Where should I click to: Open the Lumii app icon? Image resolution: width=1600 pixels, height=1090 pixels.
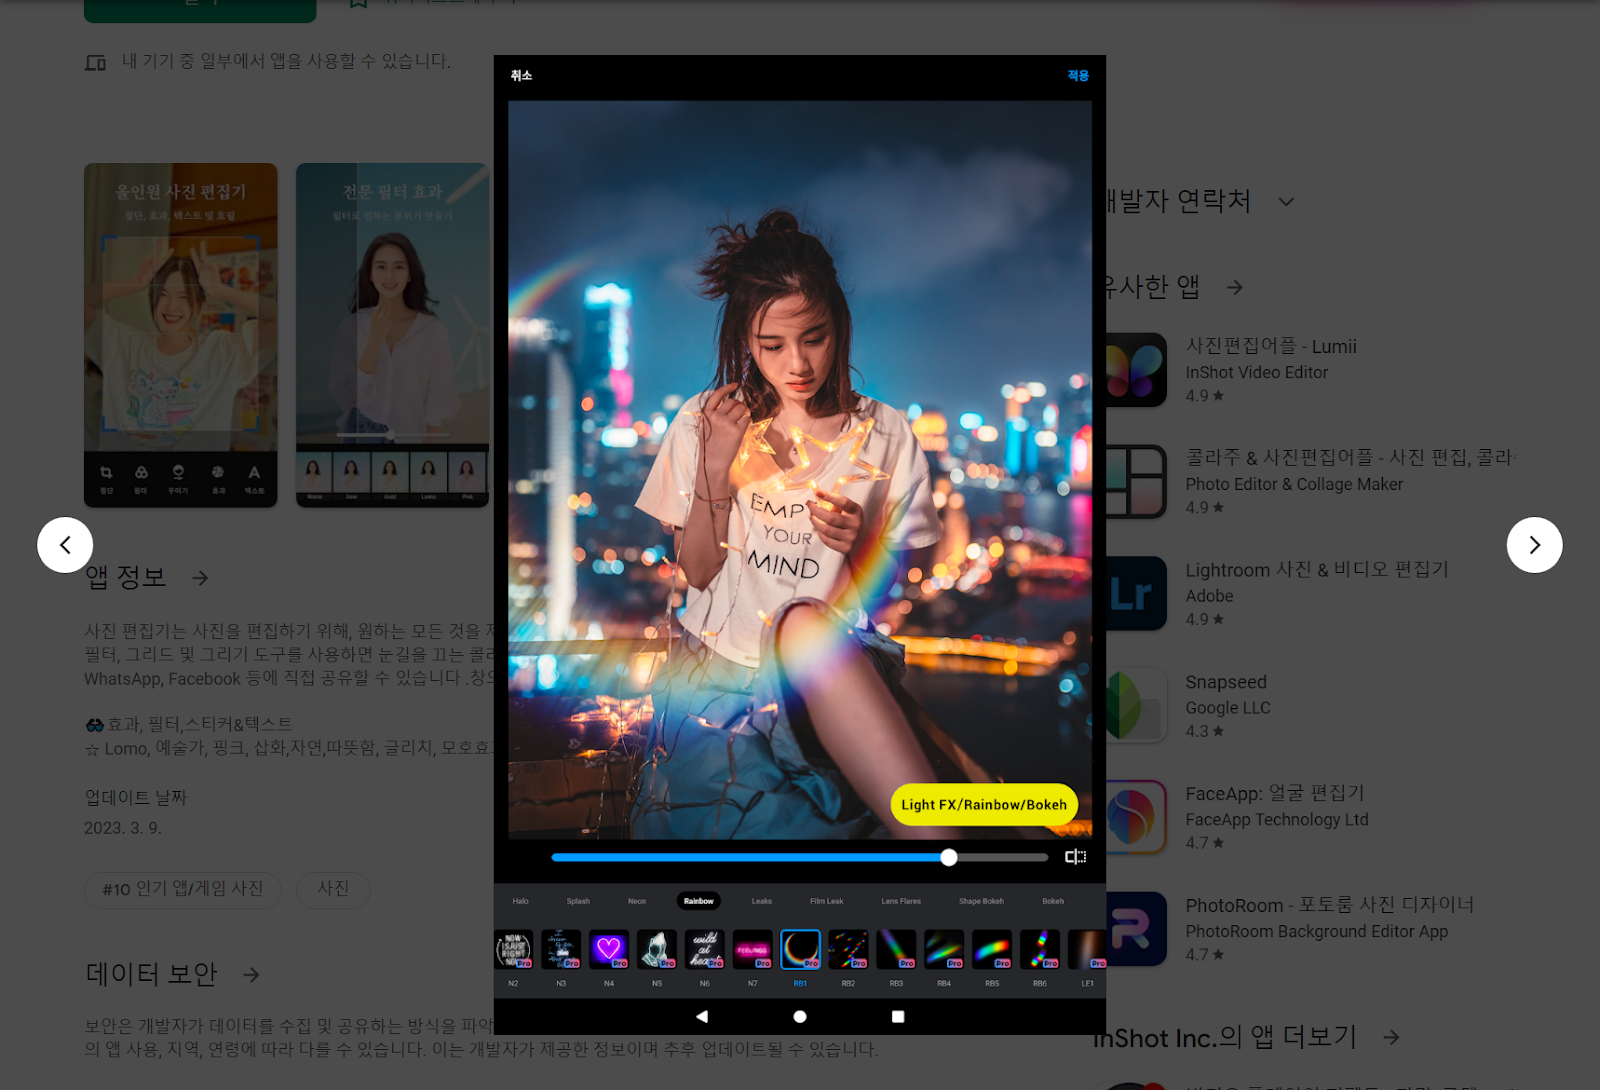click(x=1136, y=370)
